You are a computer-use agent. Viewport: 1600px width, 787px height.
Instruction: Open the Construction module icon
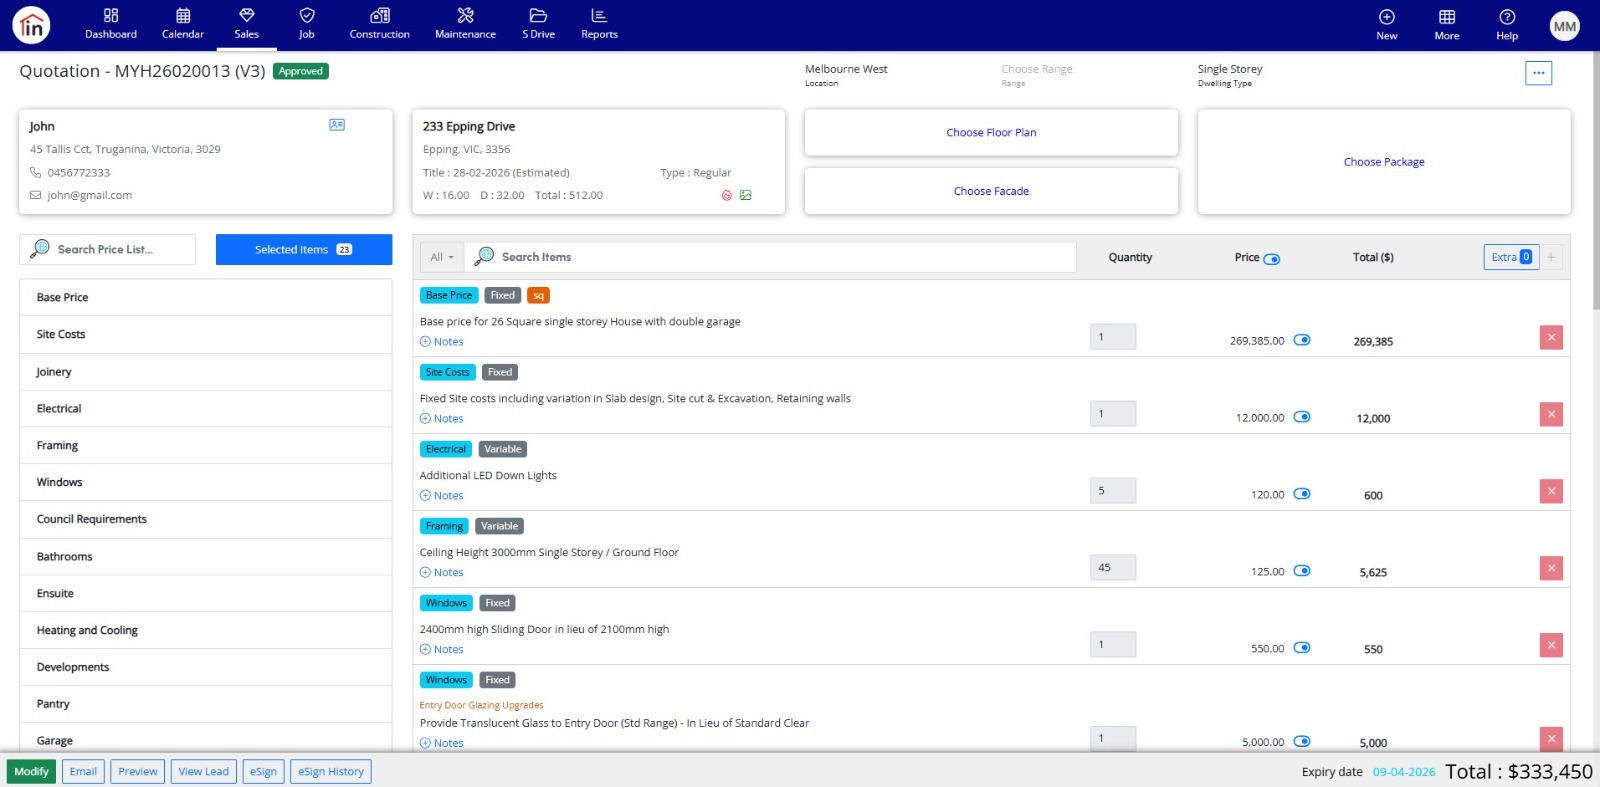tap(379, 16)
